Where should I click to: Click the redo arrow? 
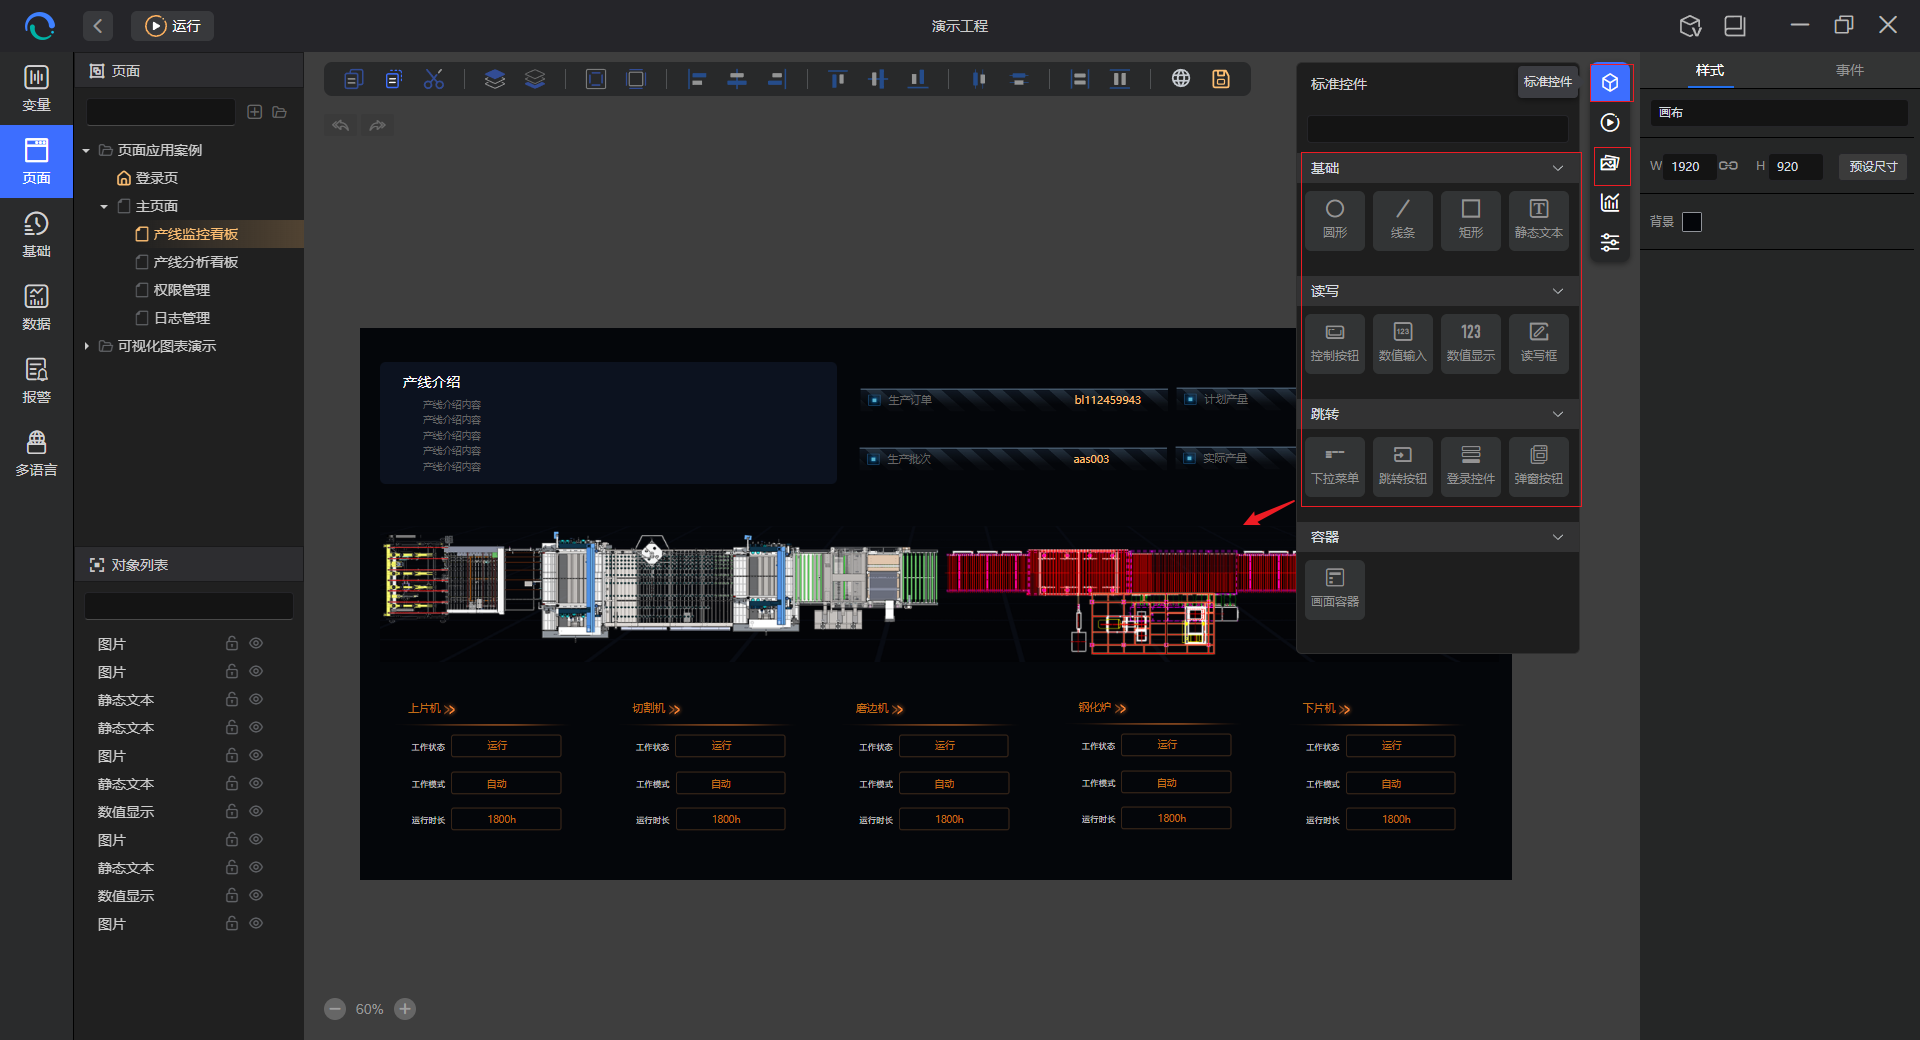coord(377,125)
